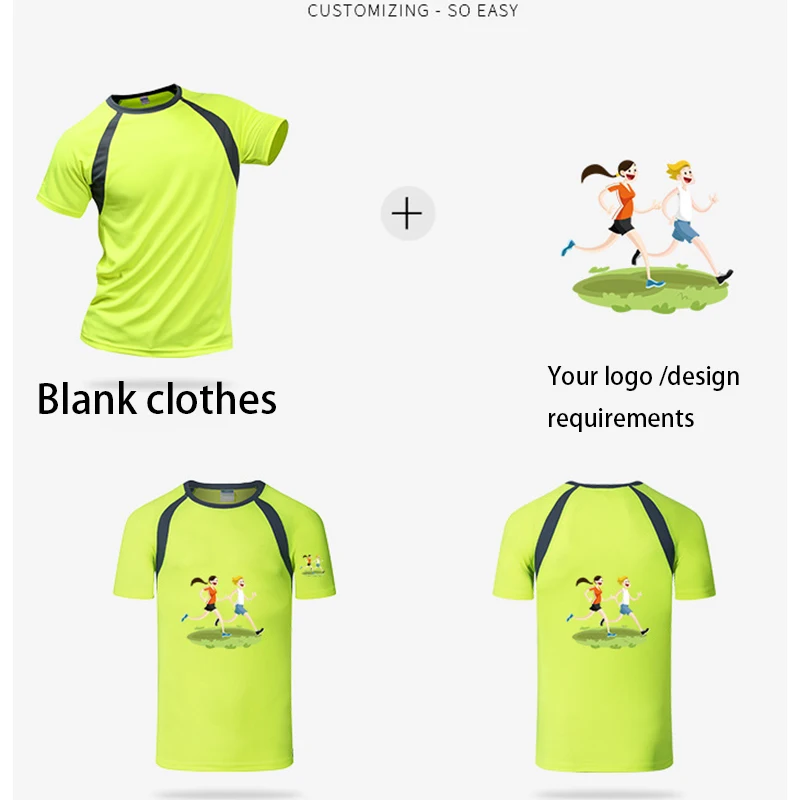The image size is (800, 800).
Task: Select the blank neon green shirt photo
Action: point(162,220)
